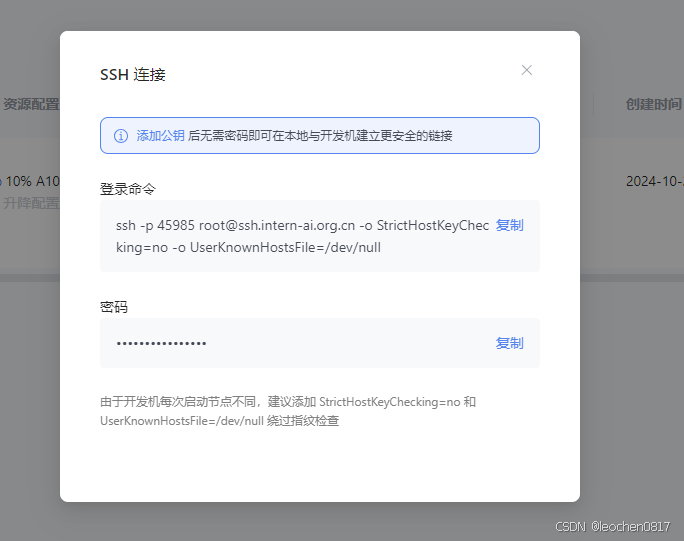Click the 10% A10 resource value
Screen dimensions: 684x541
click(x=31, y=181)
